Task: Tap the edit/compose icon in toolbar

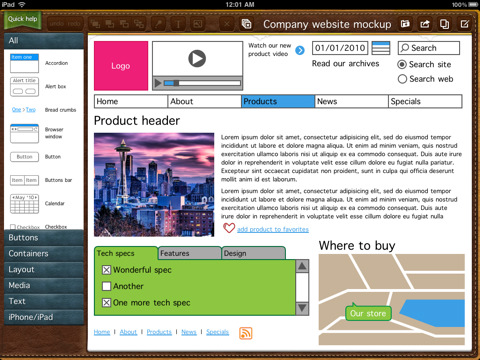Action: point(465,24)
